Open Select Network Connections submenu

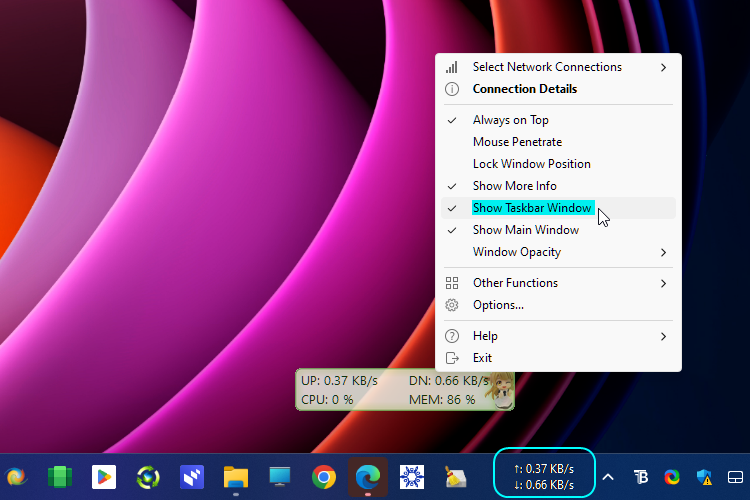(x=558, y=67)
